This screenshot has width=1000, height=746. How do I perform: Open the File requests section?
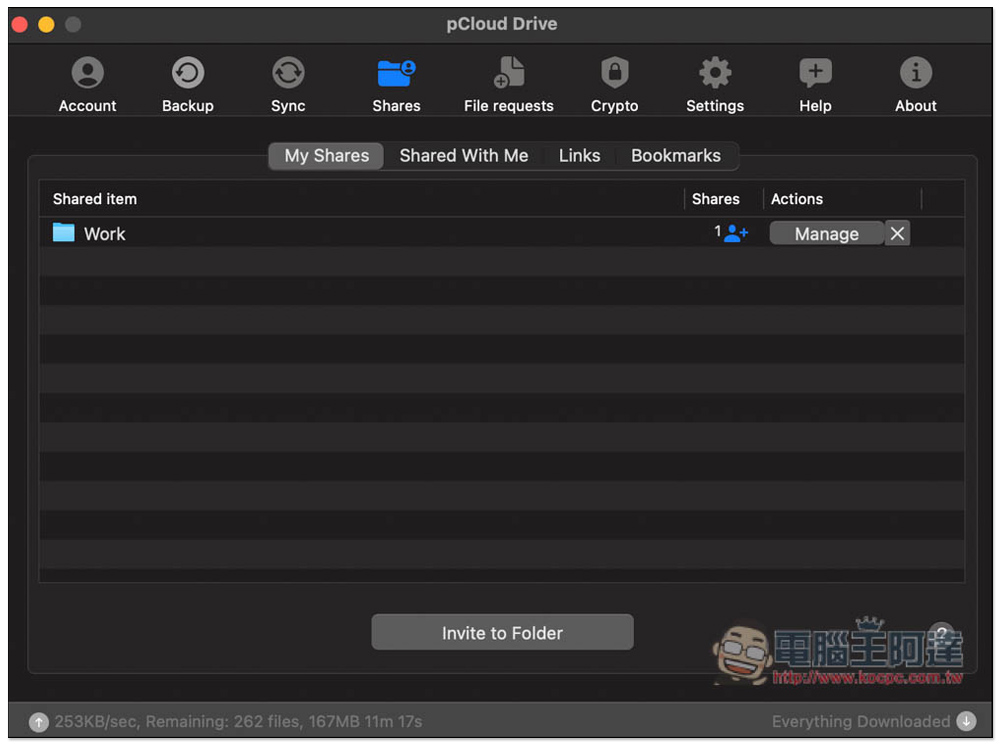click(508, 84)
